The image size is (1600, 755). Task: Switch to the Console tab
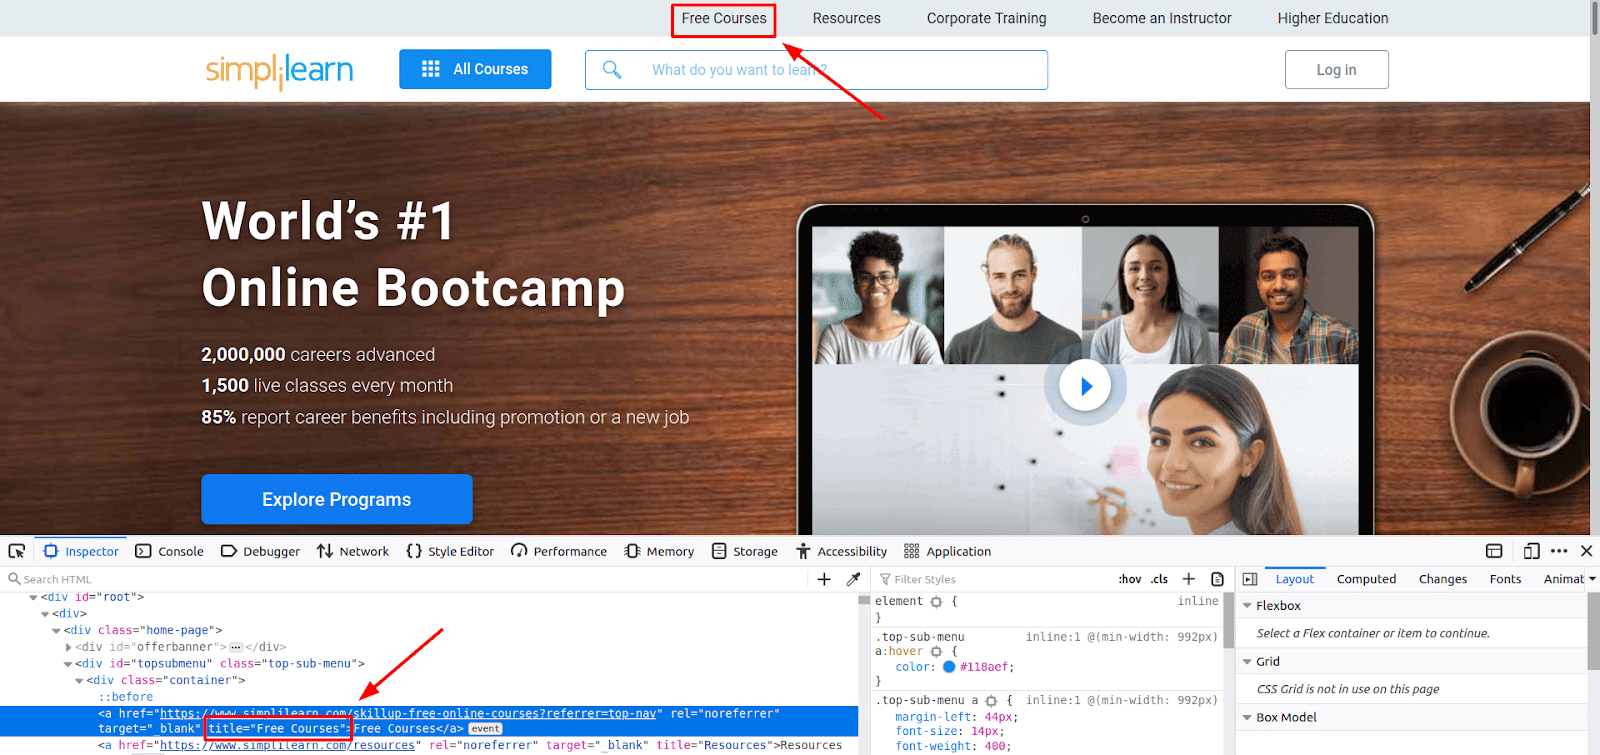pyautogui.click(x=170, y=551)
